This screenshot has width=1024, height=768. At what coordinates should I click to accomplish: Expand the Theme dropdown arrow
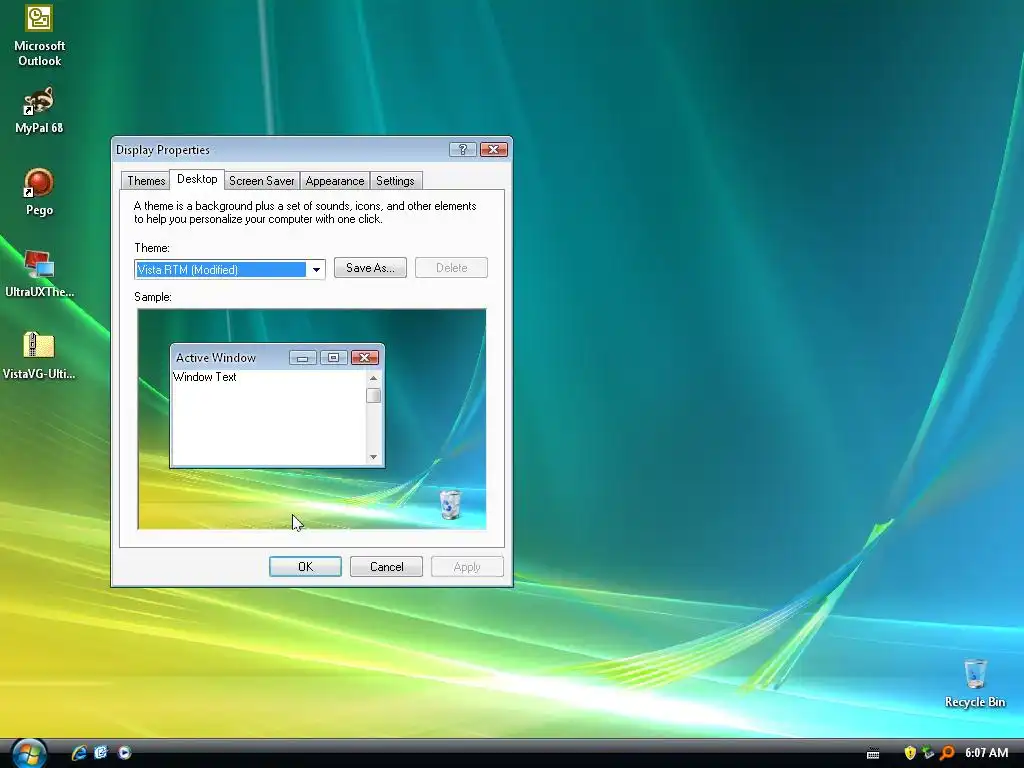pos(316,270)
